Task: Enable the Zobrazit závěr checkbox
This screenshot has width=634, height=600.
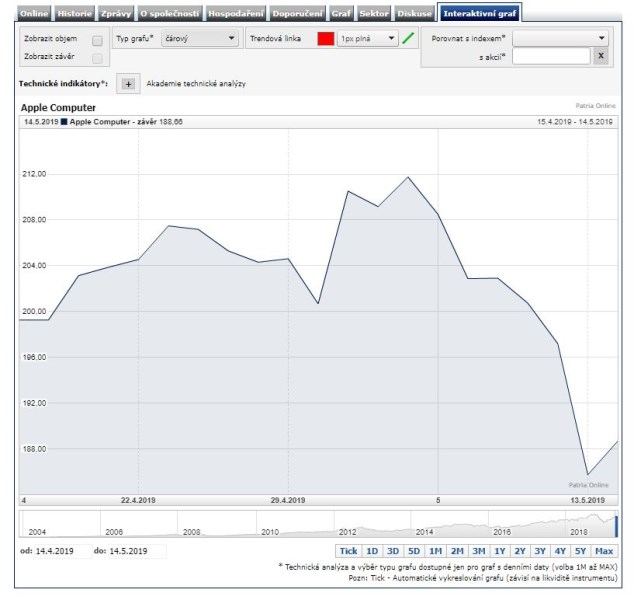Action: (97, 58)
